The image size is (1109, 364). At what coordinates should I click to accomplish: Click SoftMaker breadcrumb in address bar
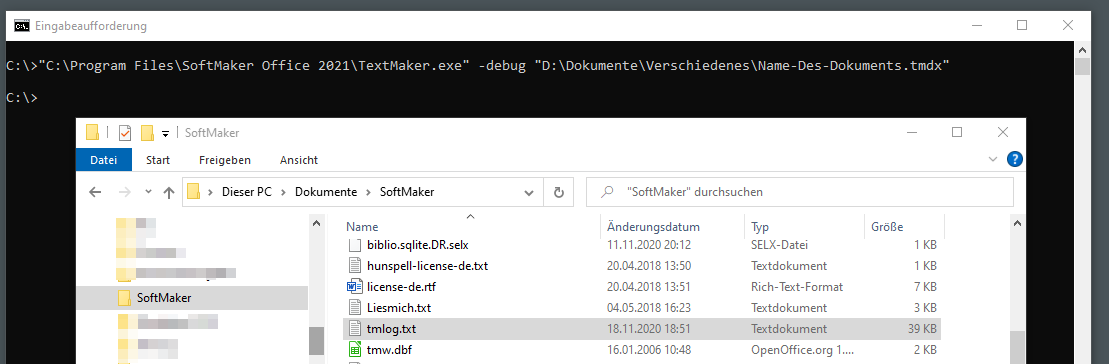(x=407, y=192)
